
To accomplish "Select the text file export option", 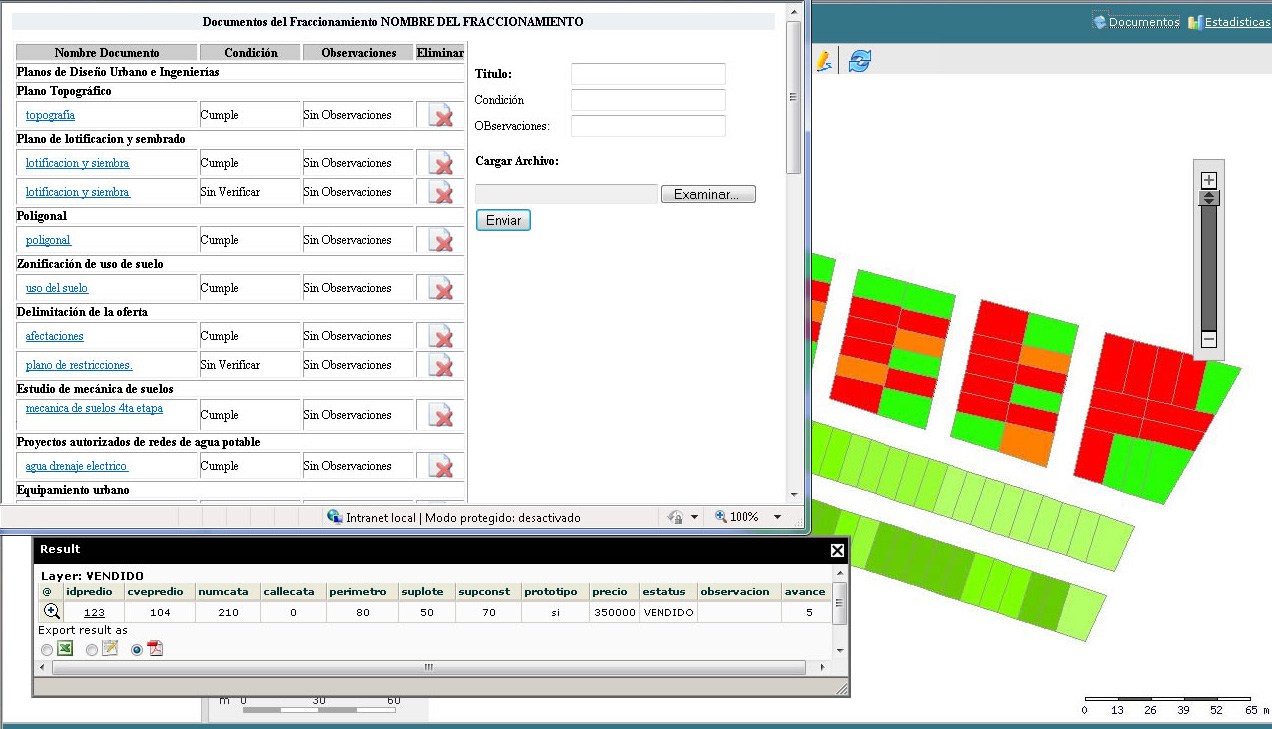I will [x=92, y=650].
